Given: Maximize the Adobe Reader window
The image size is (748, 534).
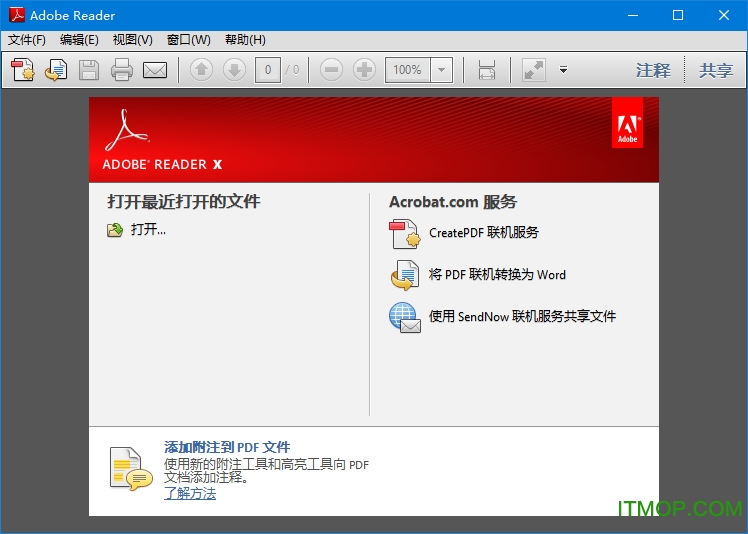Looking at the screenshot, I should tap(678, 15).
